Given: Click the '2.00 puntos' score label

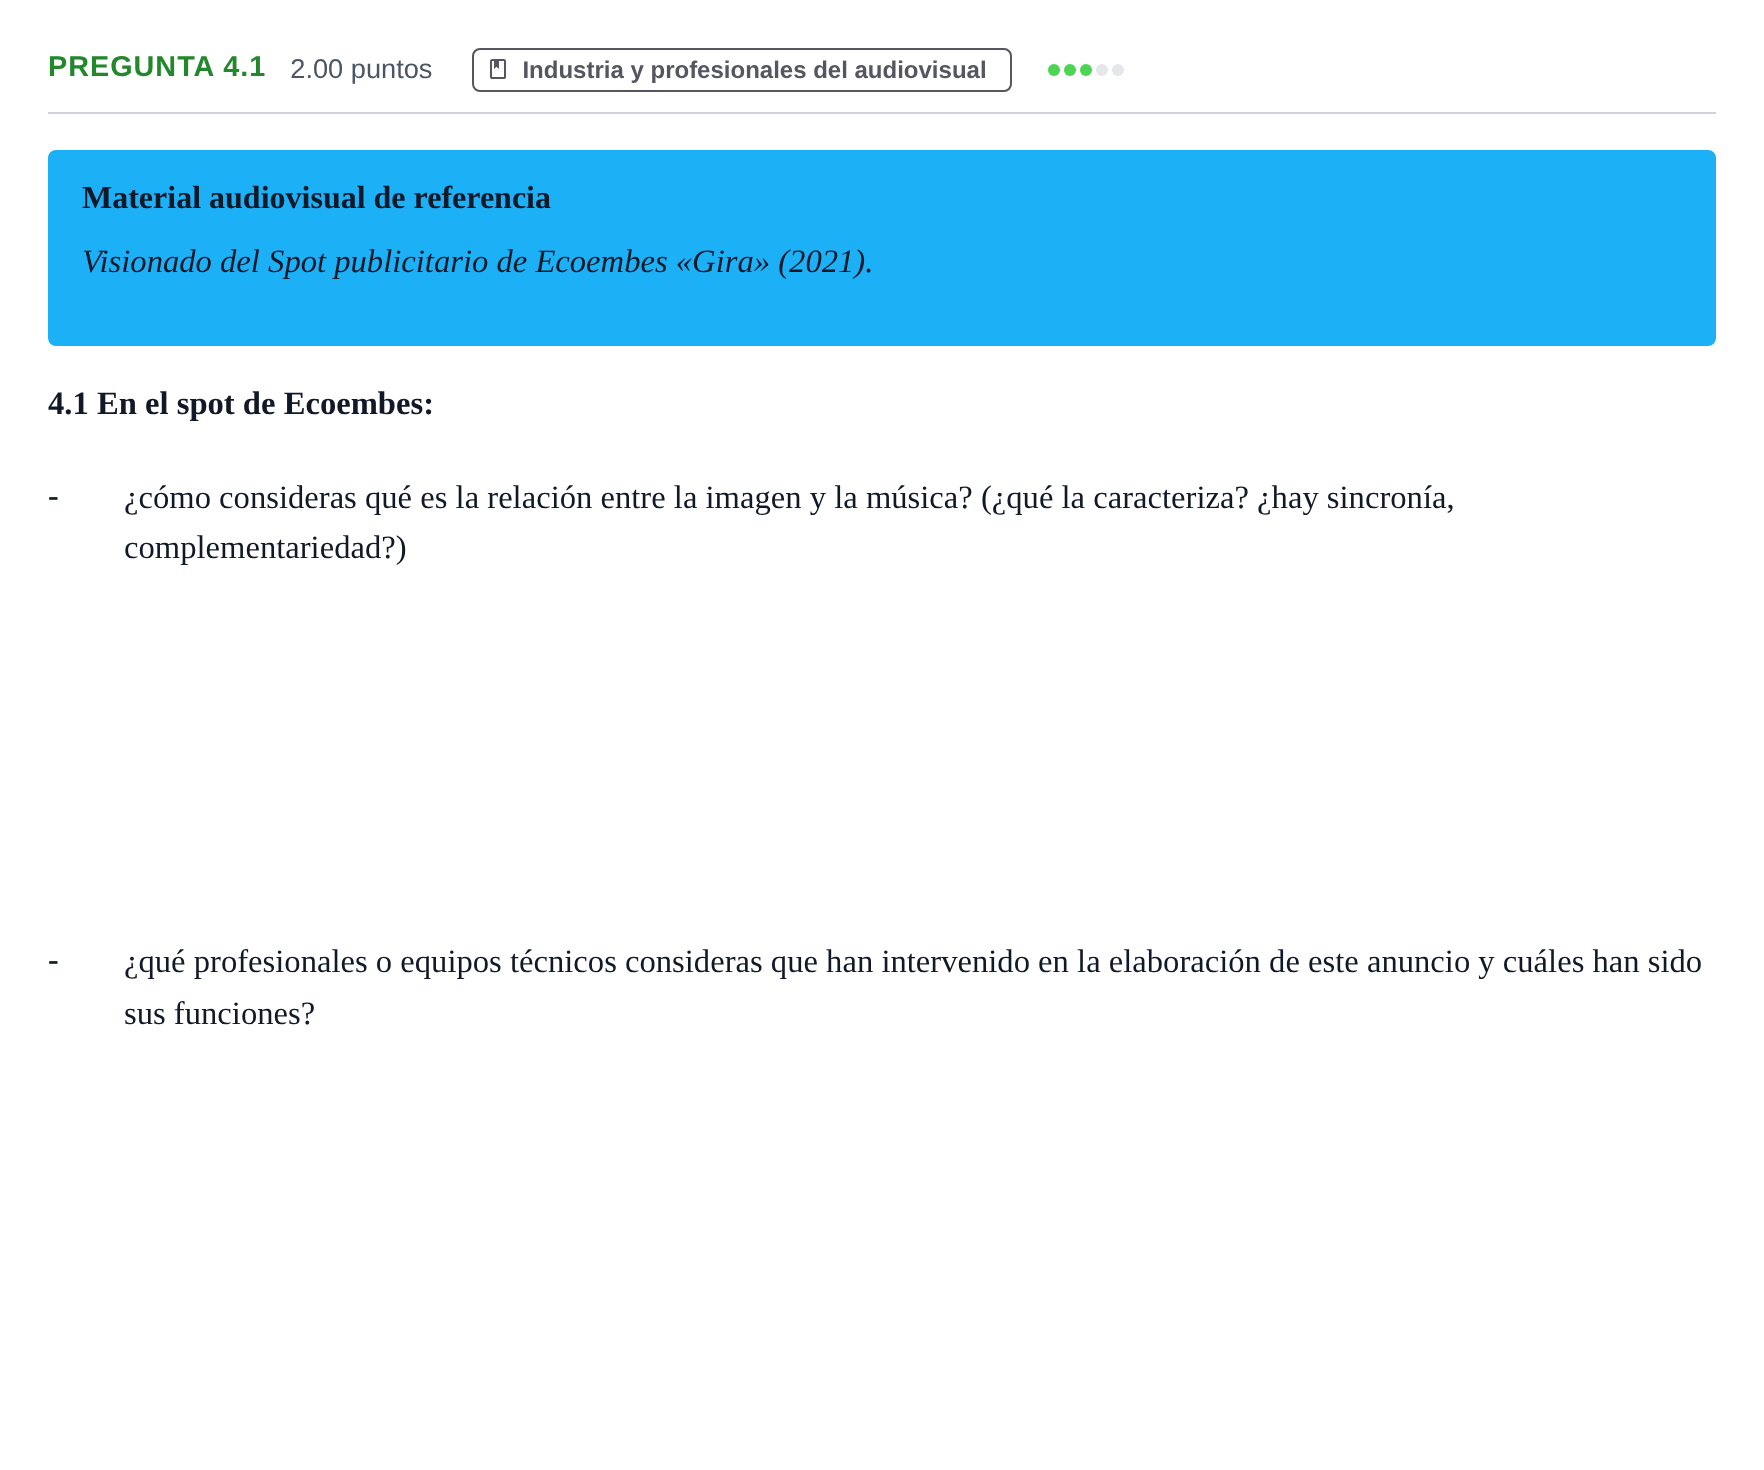Looking at the screenshot, I should click(x=361, y=69).
